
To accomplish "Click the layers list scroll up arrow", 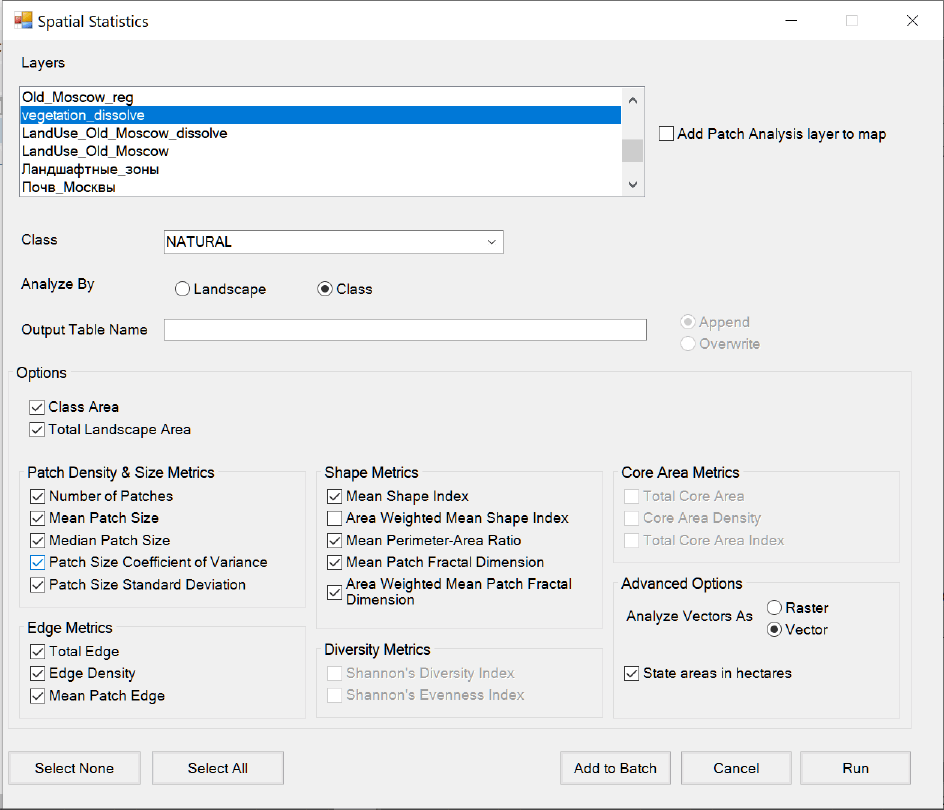I will tap(632, 100).
